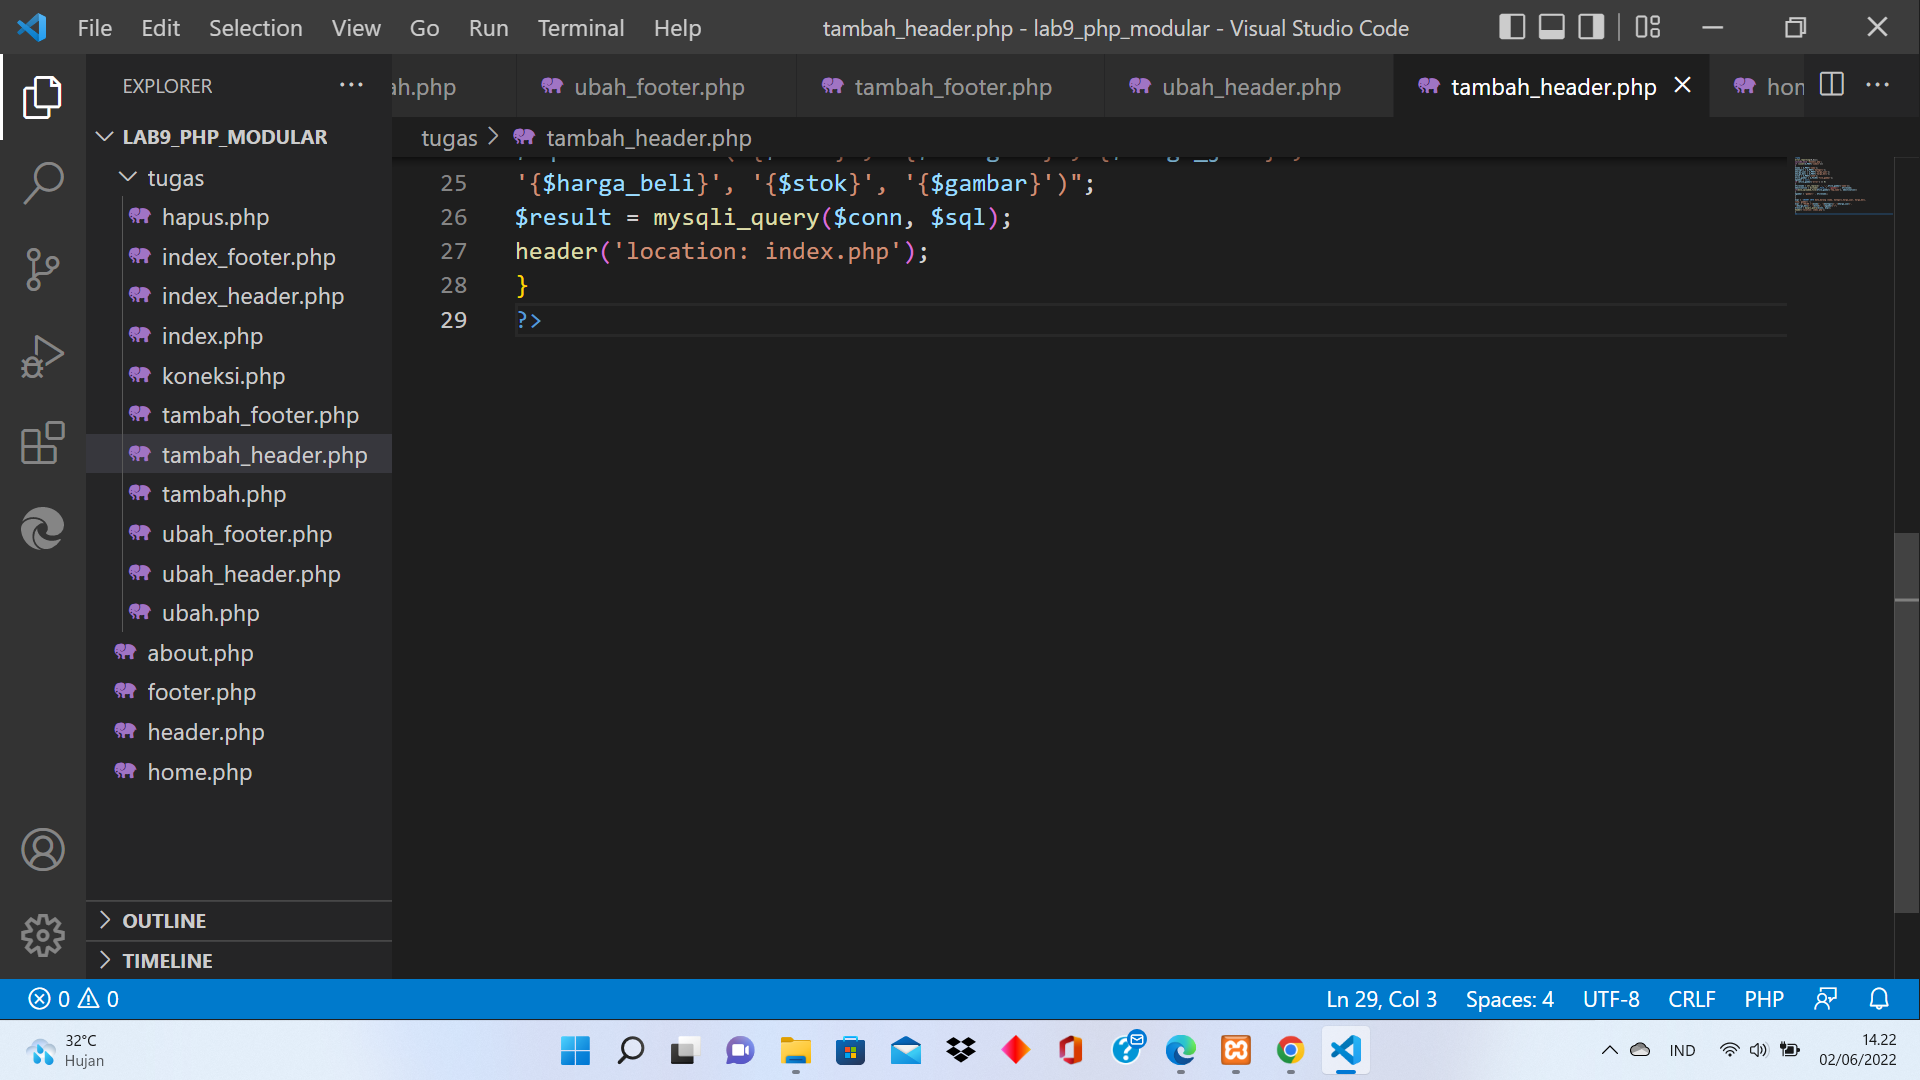Open the Explorer view in activity bar
The image size is (1920, 1080).
coord(42,97)
